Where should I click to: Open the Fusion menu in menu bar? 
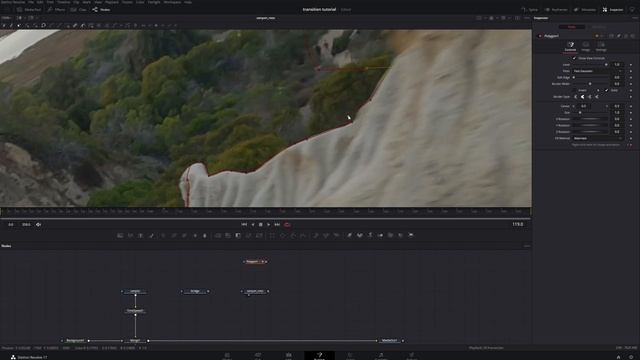tap(127, 2)
